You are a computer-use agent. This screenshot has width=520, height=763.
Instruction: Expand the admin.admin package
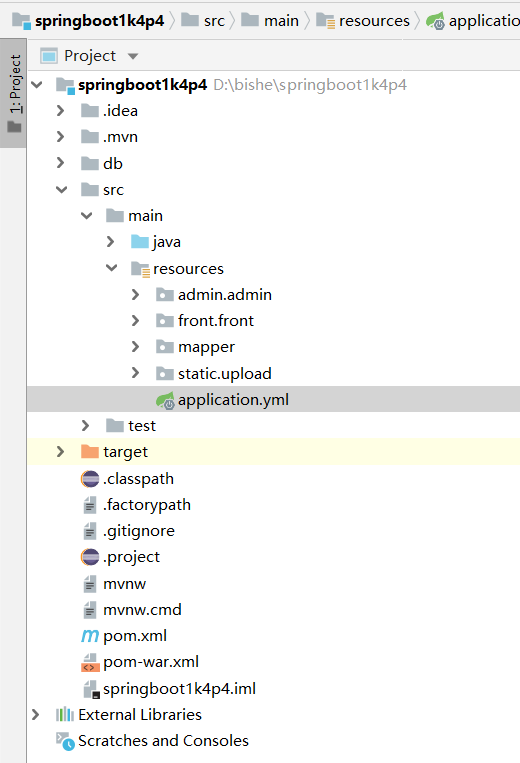point(136,294)
